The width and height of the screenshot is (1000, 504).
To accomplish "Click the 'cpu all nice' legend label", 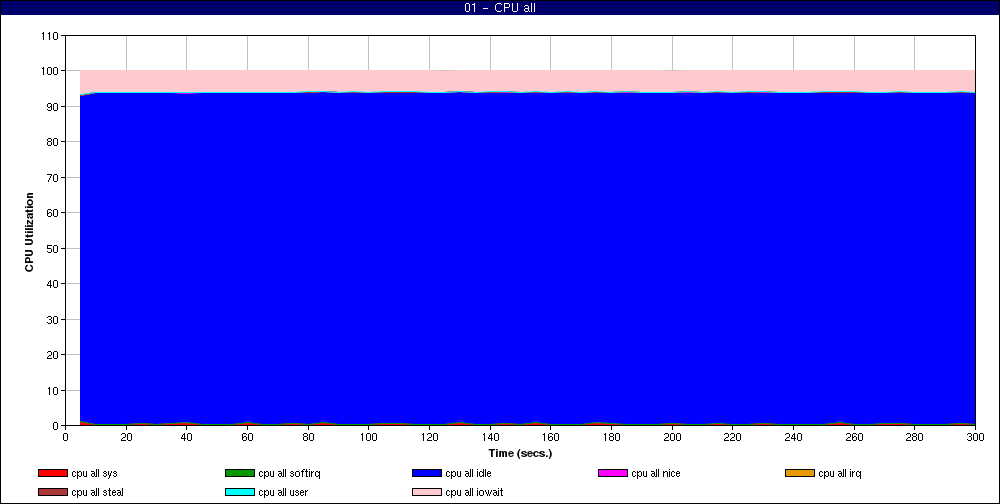I will pos(656,473).
